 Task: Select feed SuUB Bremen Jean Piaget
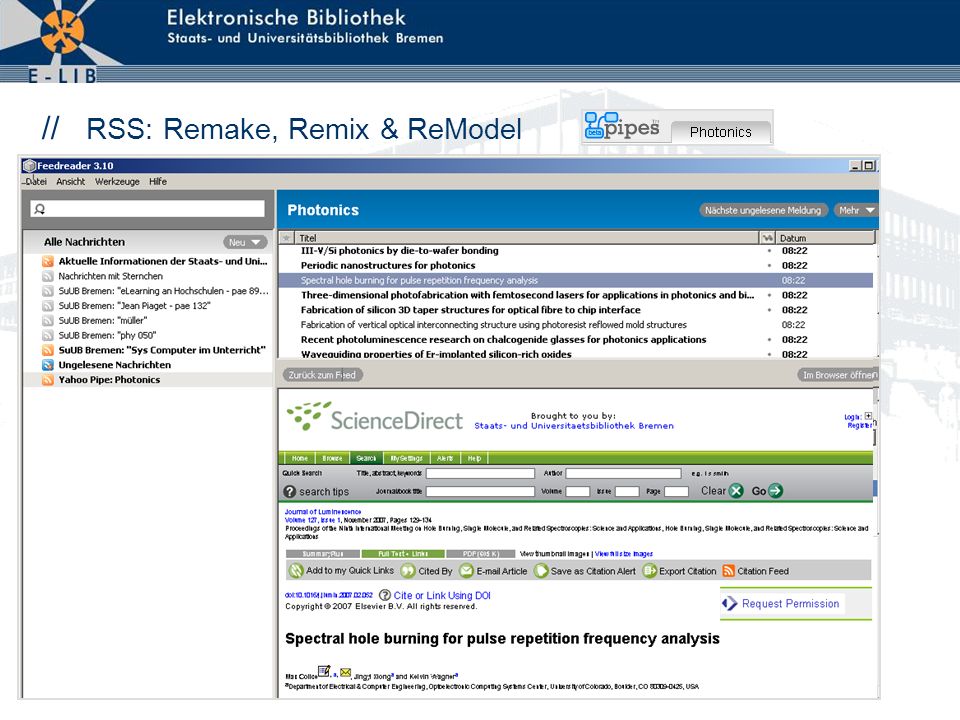(x=134, y=306)
